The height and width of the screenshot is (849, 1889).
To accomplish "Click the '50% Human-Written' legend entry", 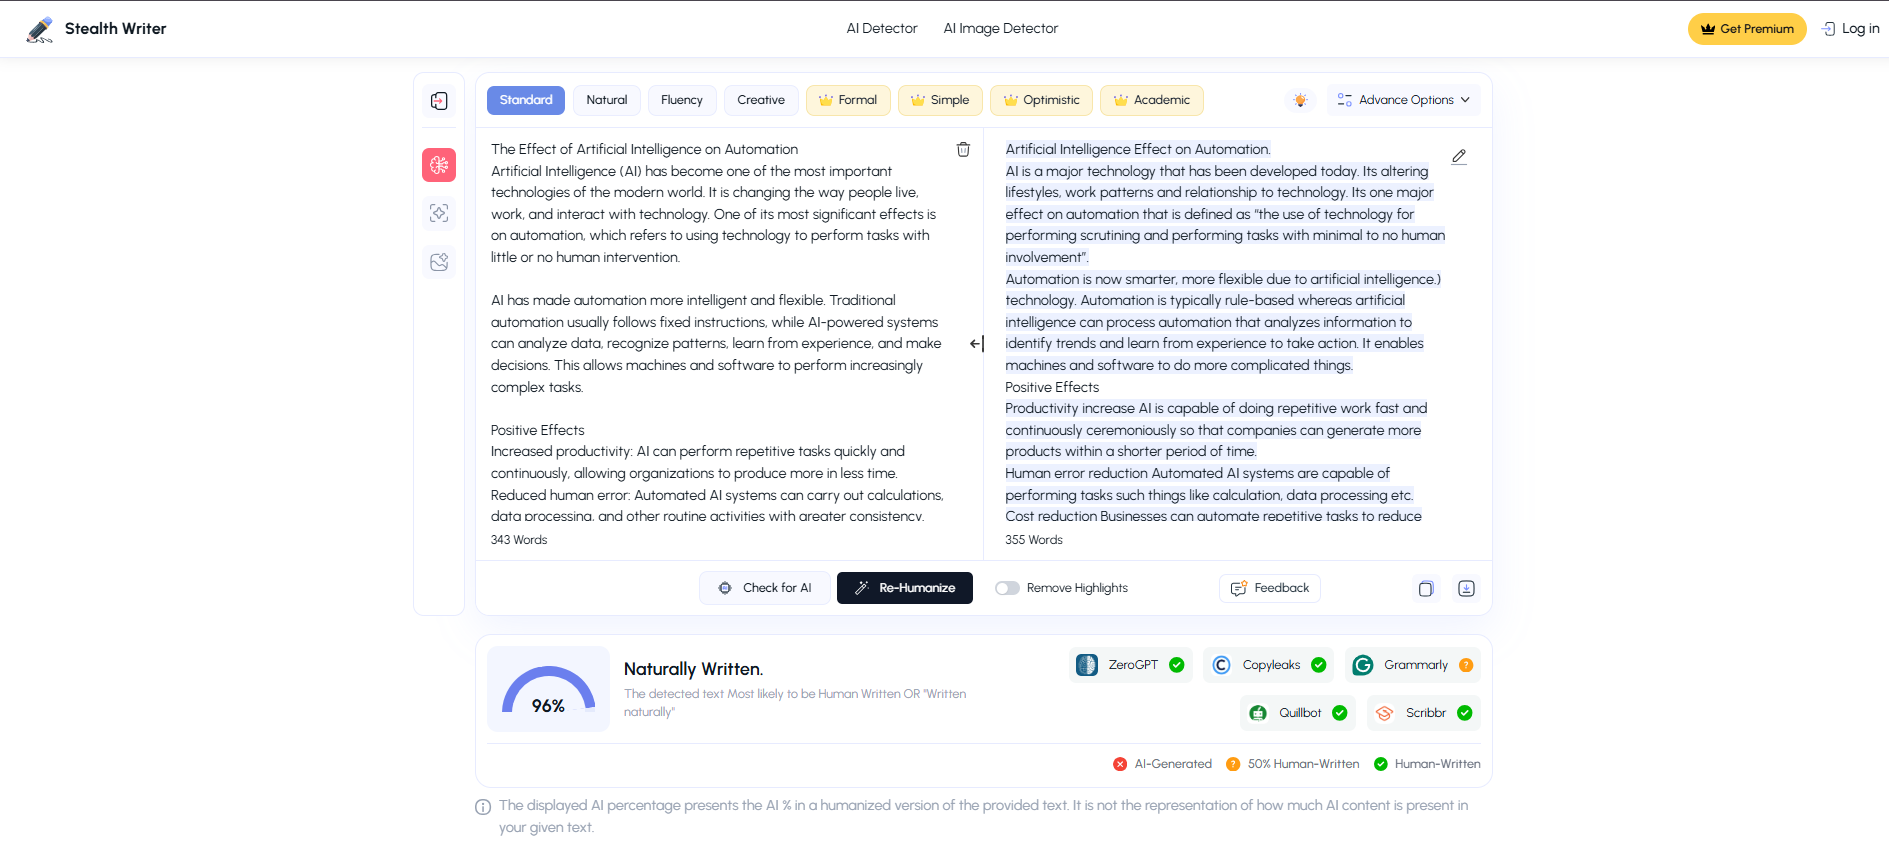I will click(x=1293, y=764).
